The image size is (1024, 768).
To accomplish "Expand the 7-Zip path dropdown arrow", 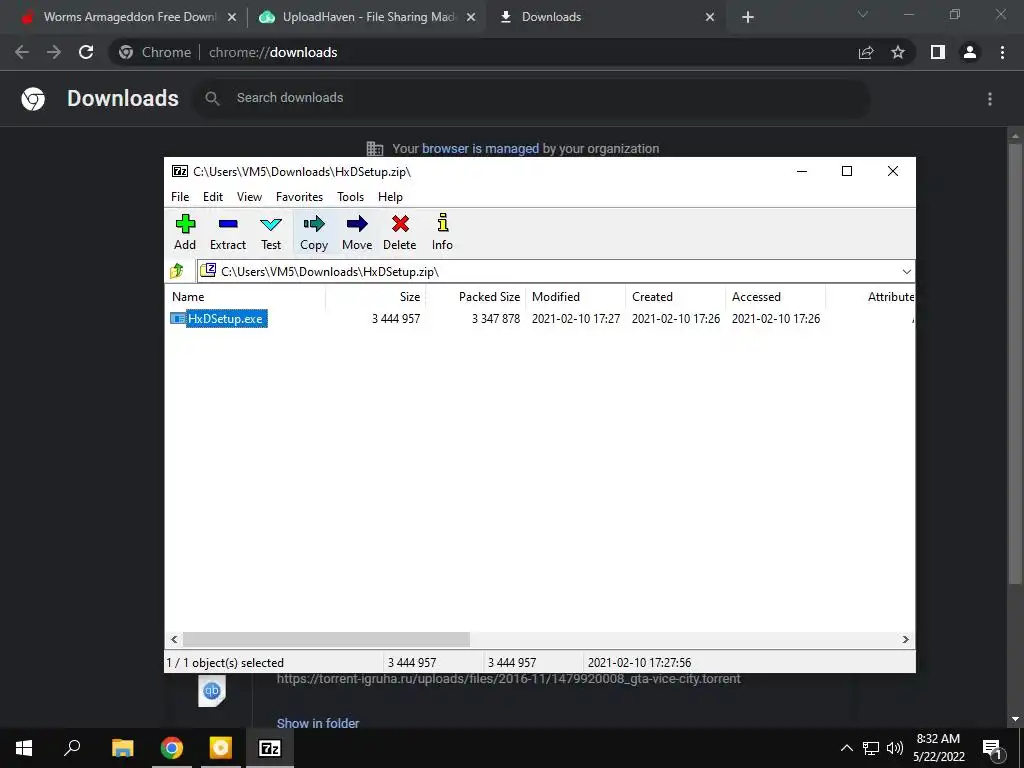I will click(906, 272).
